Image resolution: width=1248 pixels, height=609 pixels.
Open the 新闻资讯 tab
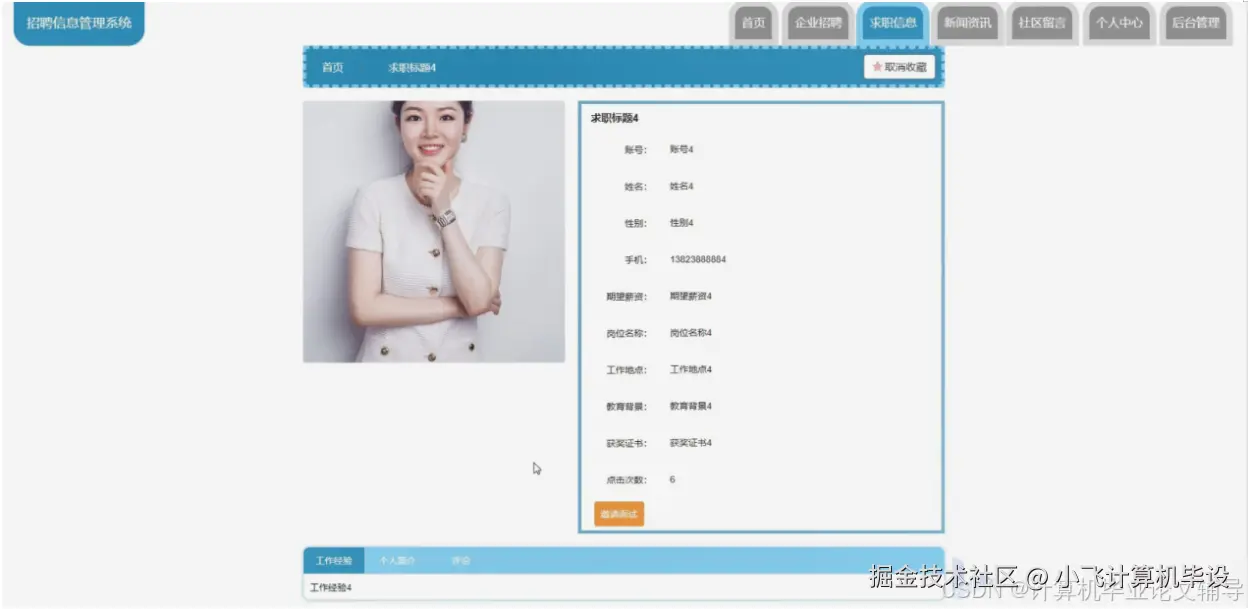tap(967, 23)
